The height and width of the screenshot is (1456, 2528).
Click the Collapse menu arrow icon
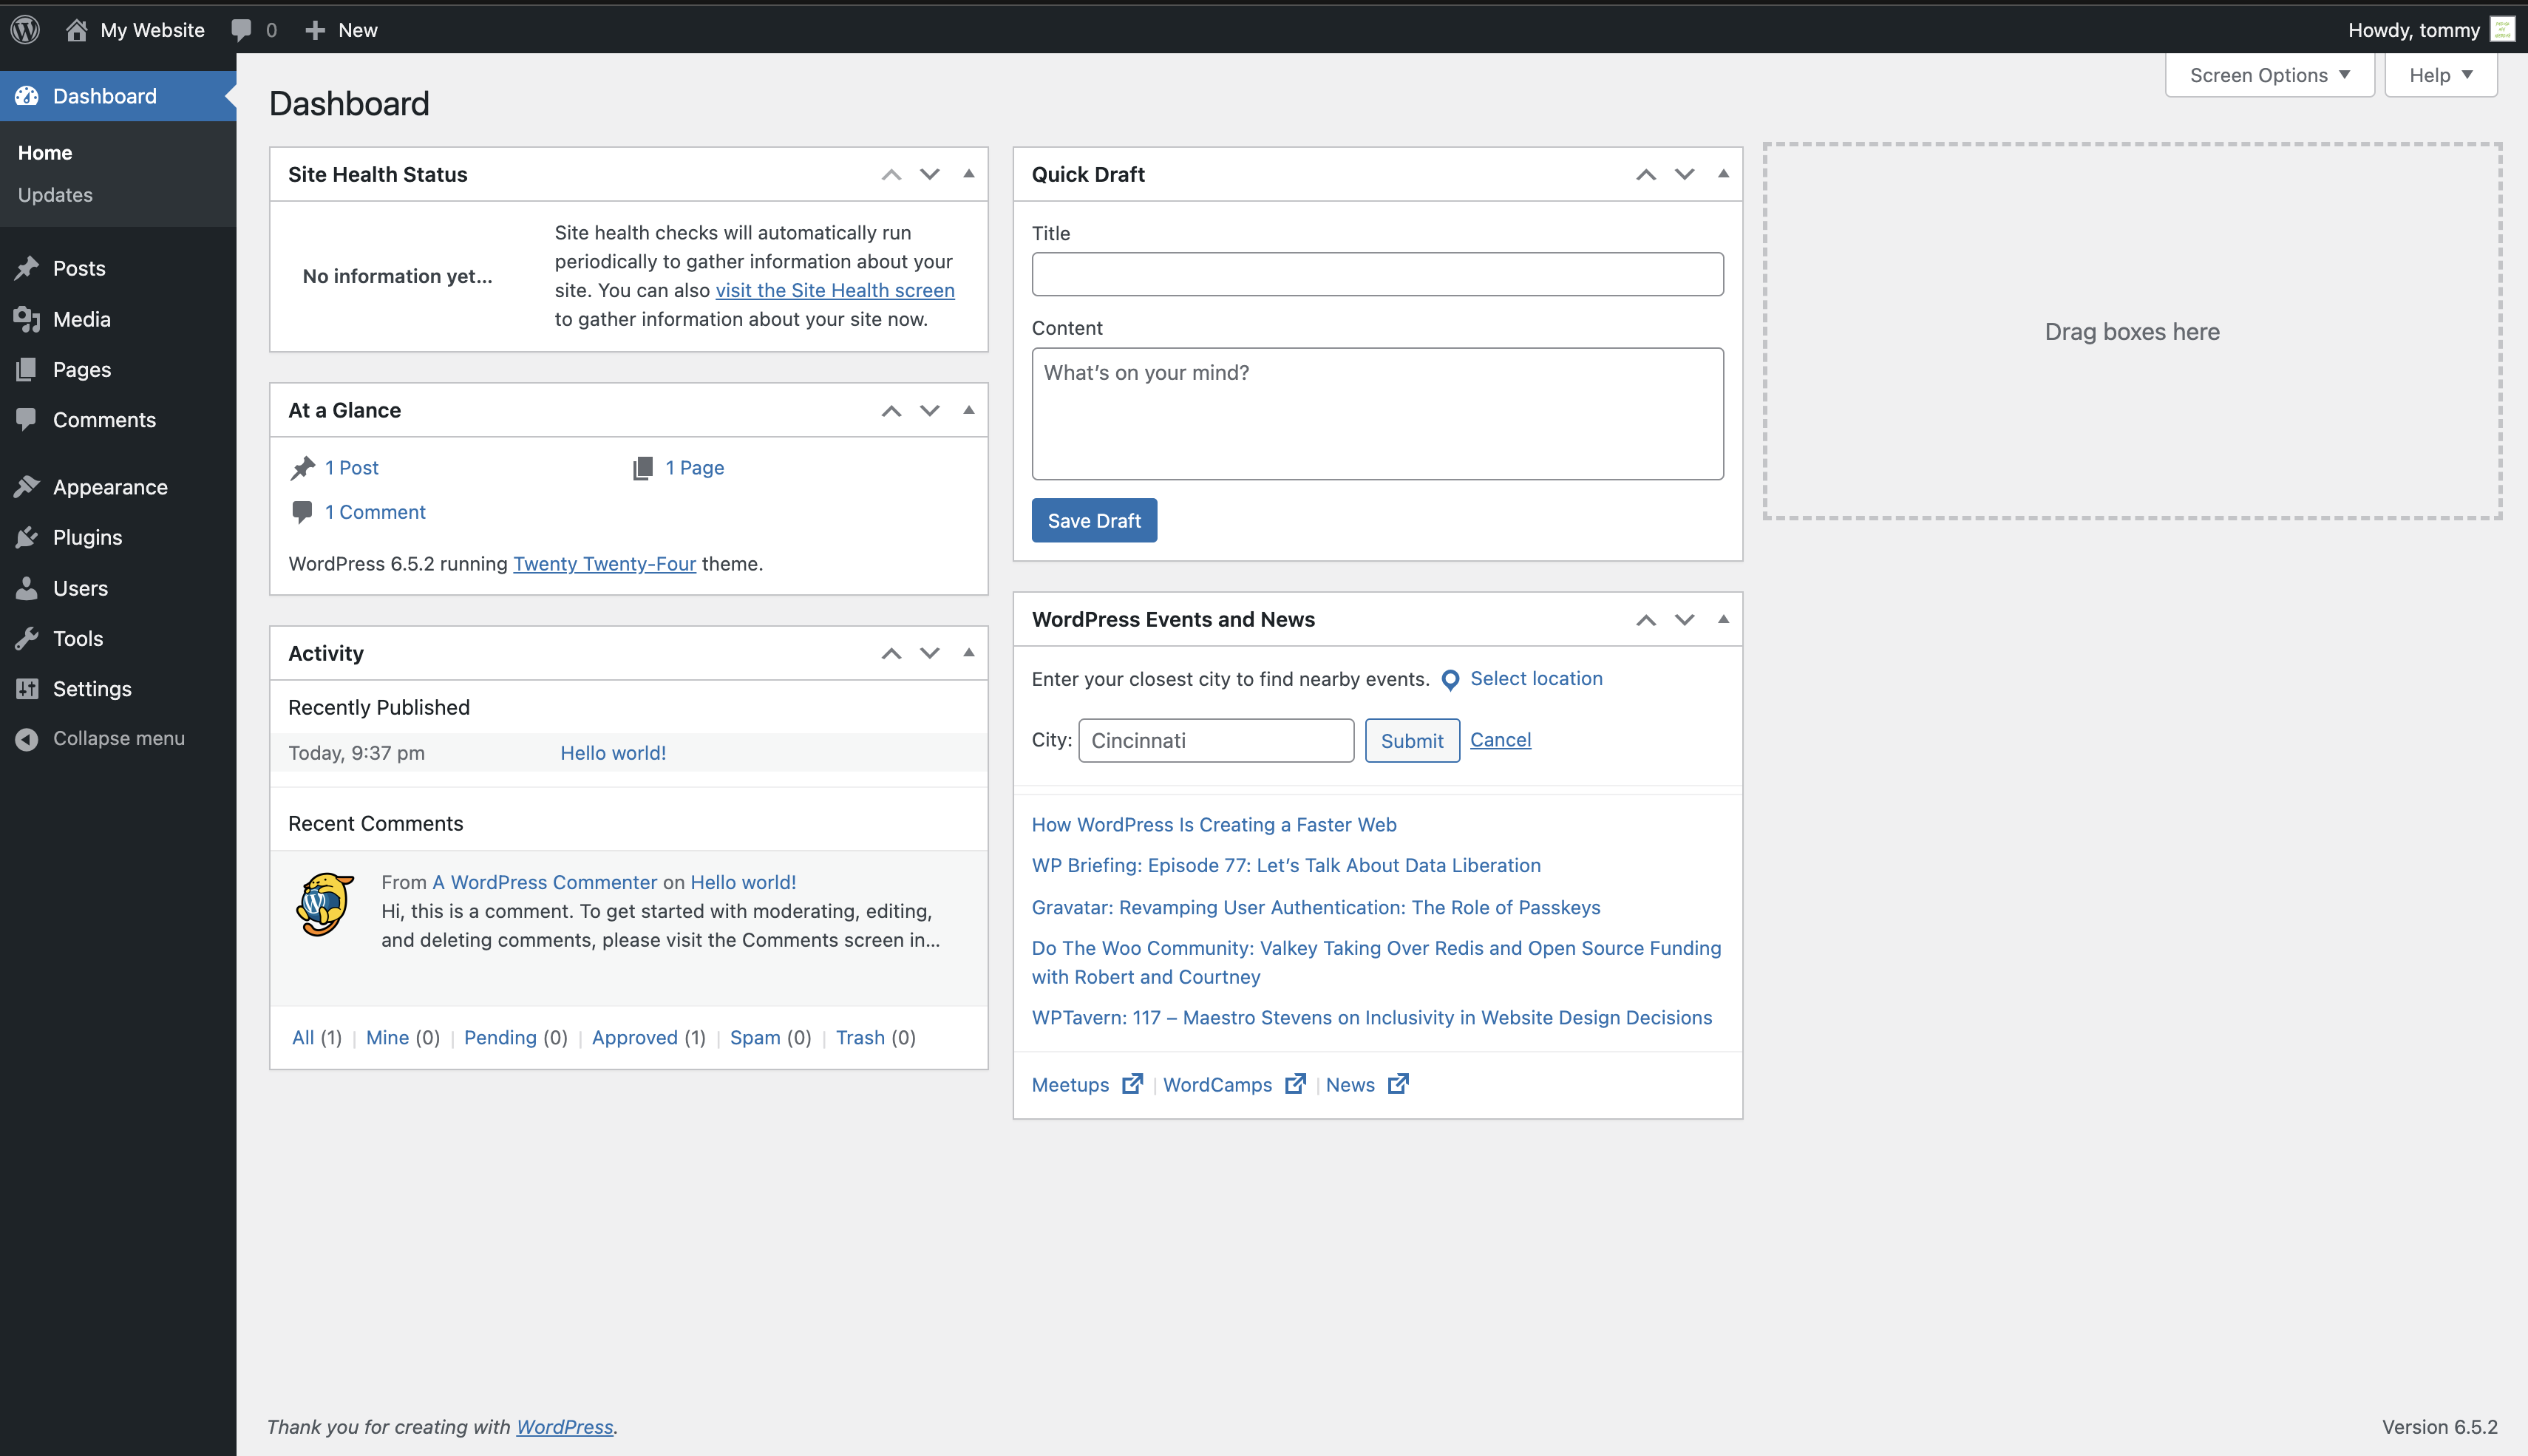(x=27, y=738)
